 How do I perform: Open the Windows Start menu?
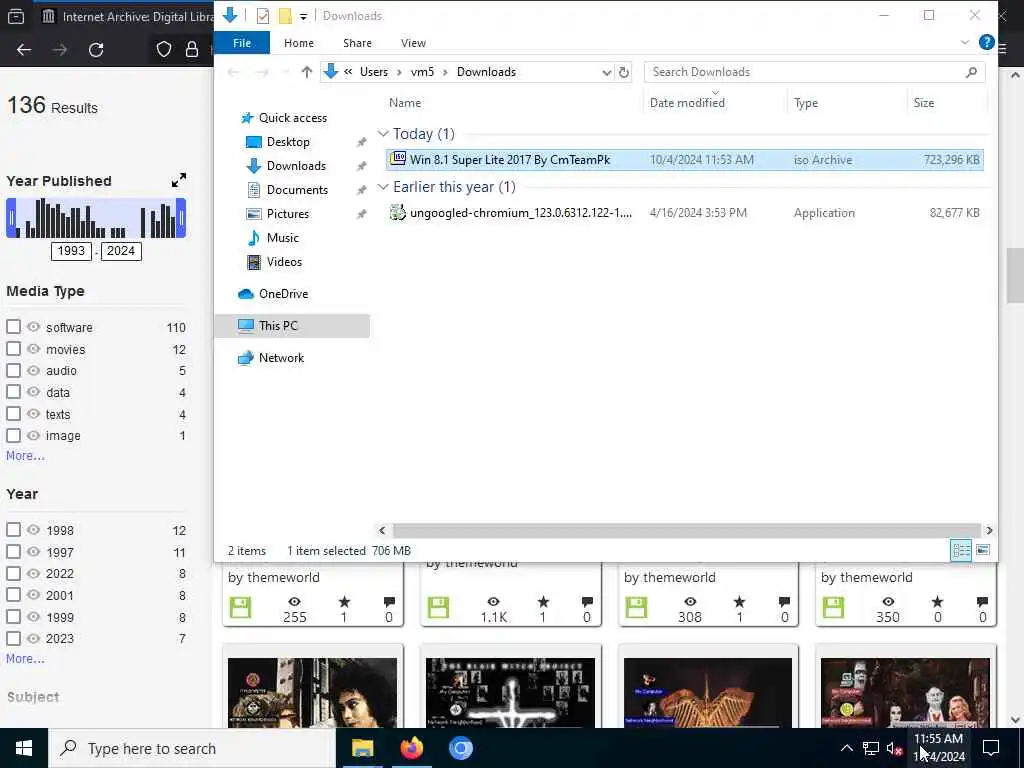tap(24, 748)
